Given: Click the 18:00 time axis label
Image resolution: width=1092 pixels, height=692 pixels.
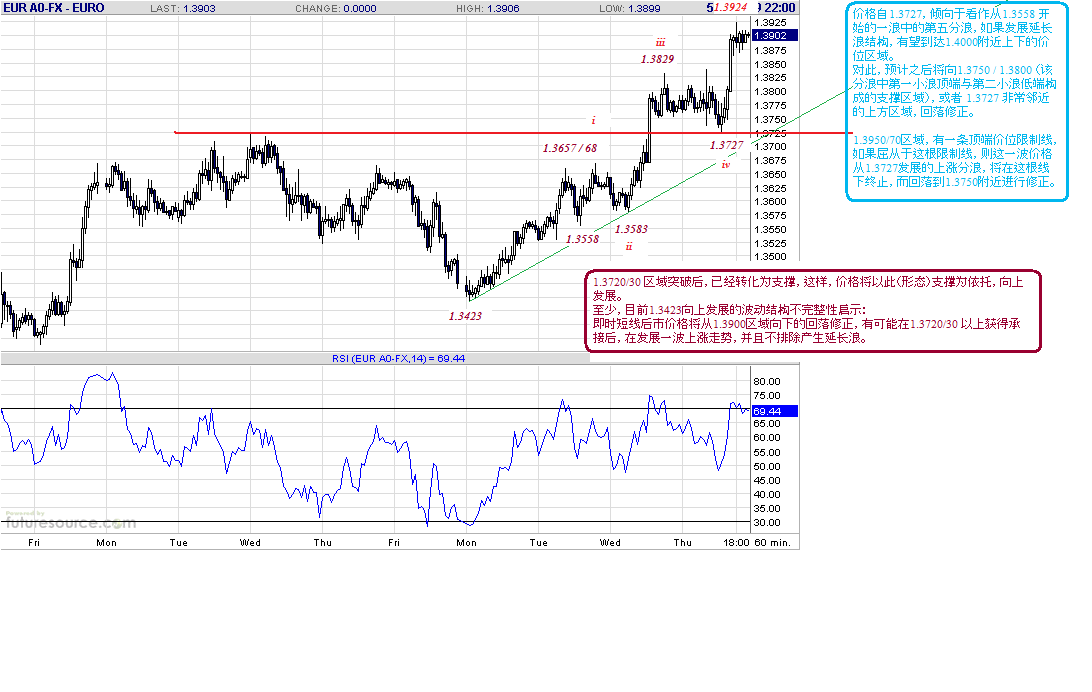Looking at the screenshot, I should [736, 542].
